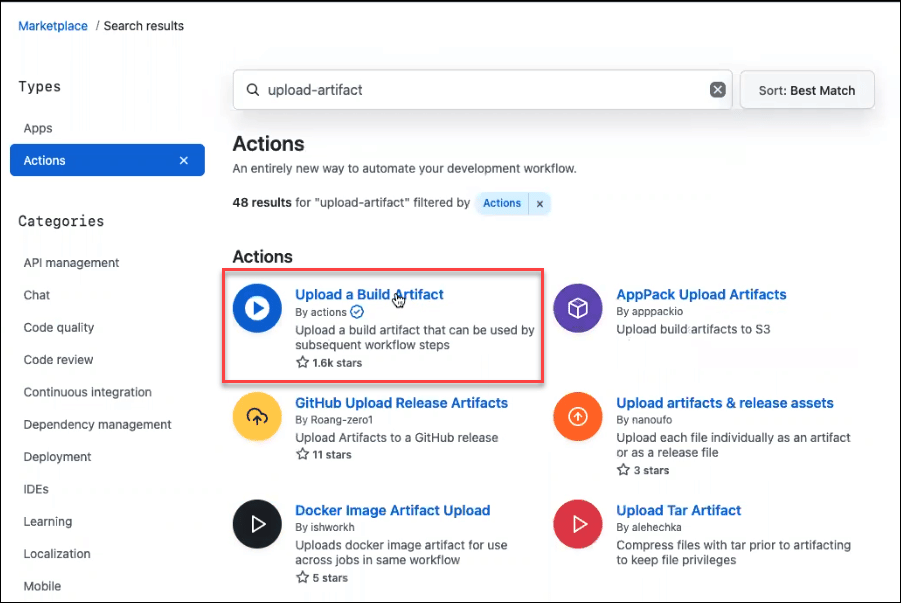Image resolution: width=901 pixels, height=603 pixels.
Task: Go to Marketplace via breadcrumb link
Action: click(53, 25)
